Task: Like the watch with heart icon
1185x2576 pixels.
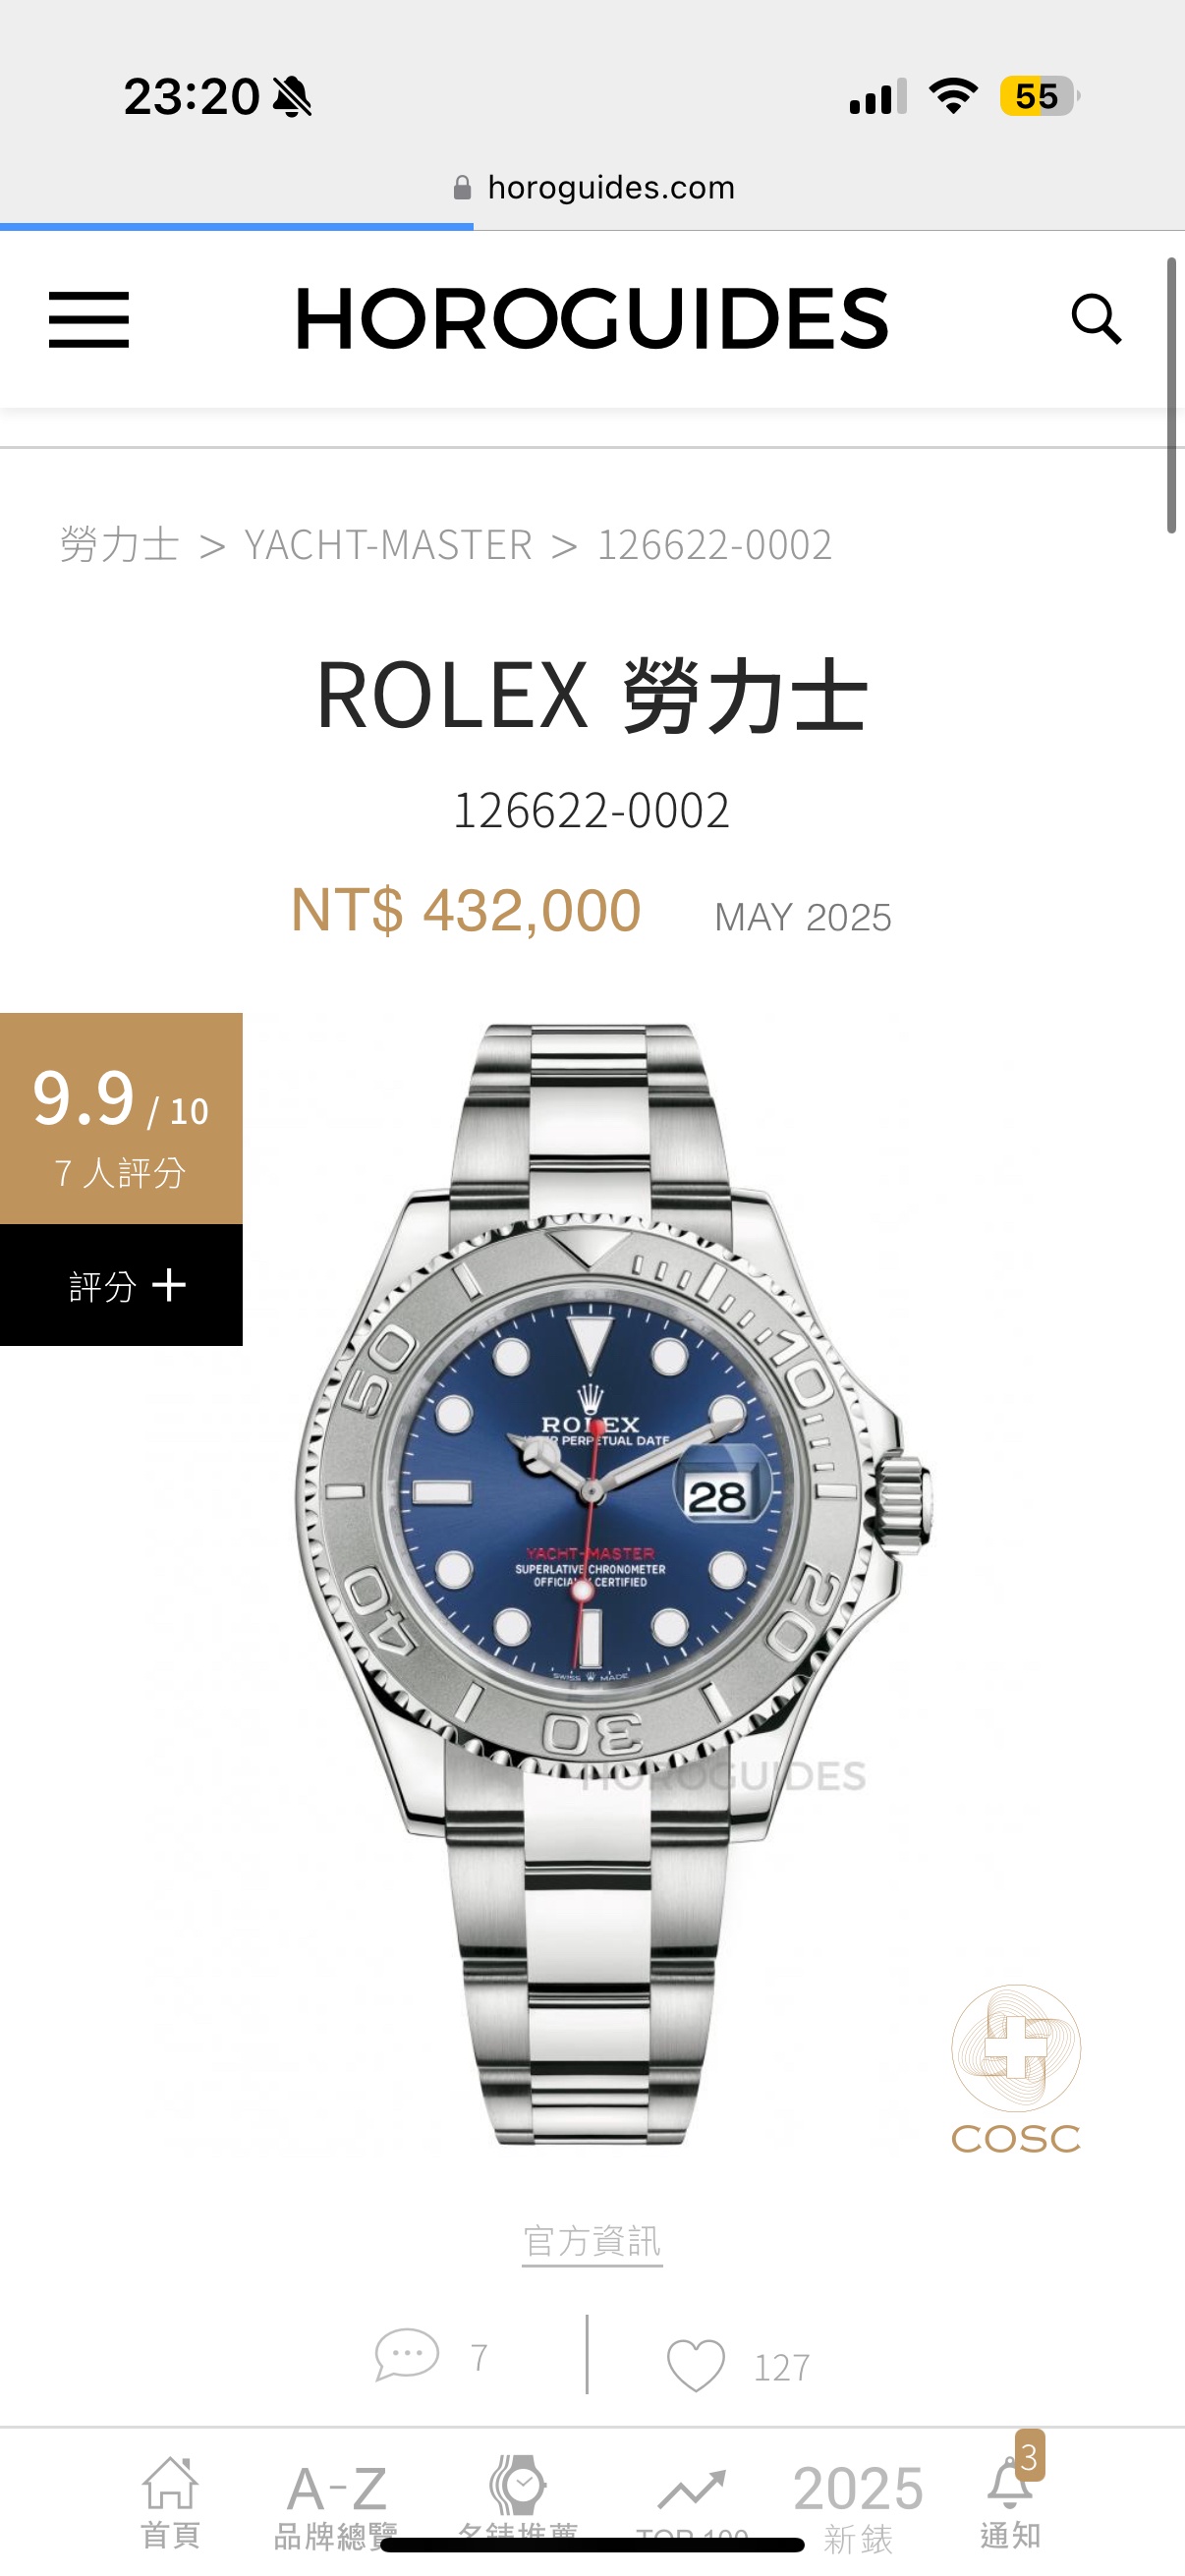Action: pos(695,2365)
